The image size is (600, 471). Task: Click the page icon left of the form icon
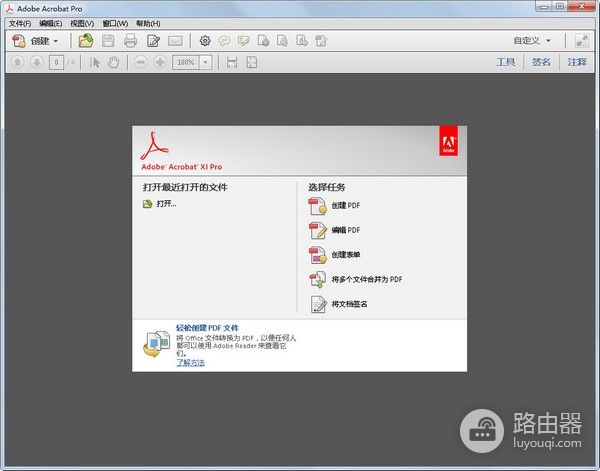[302, 41]
